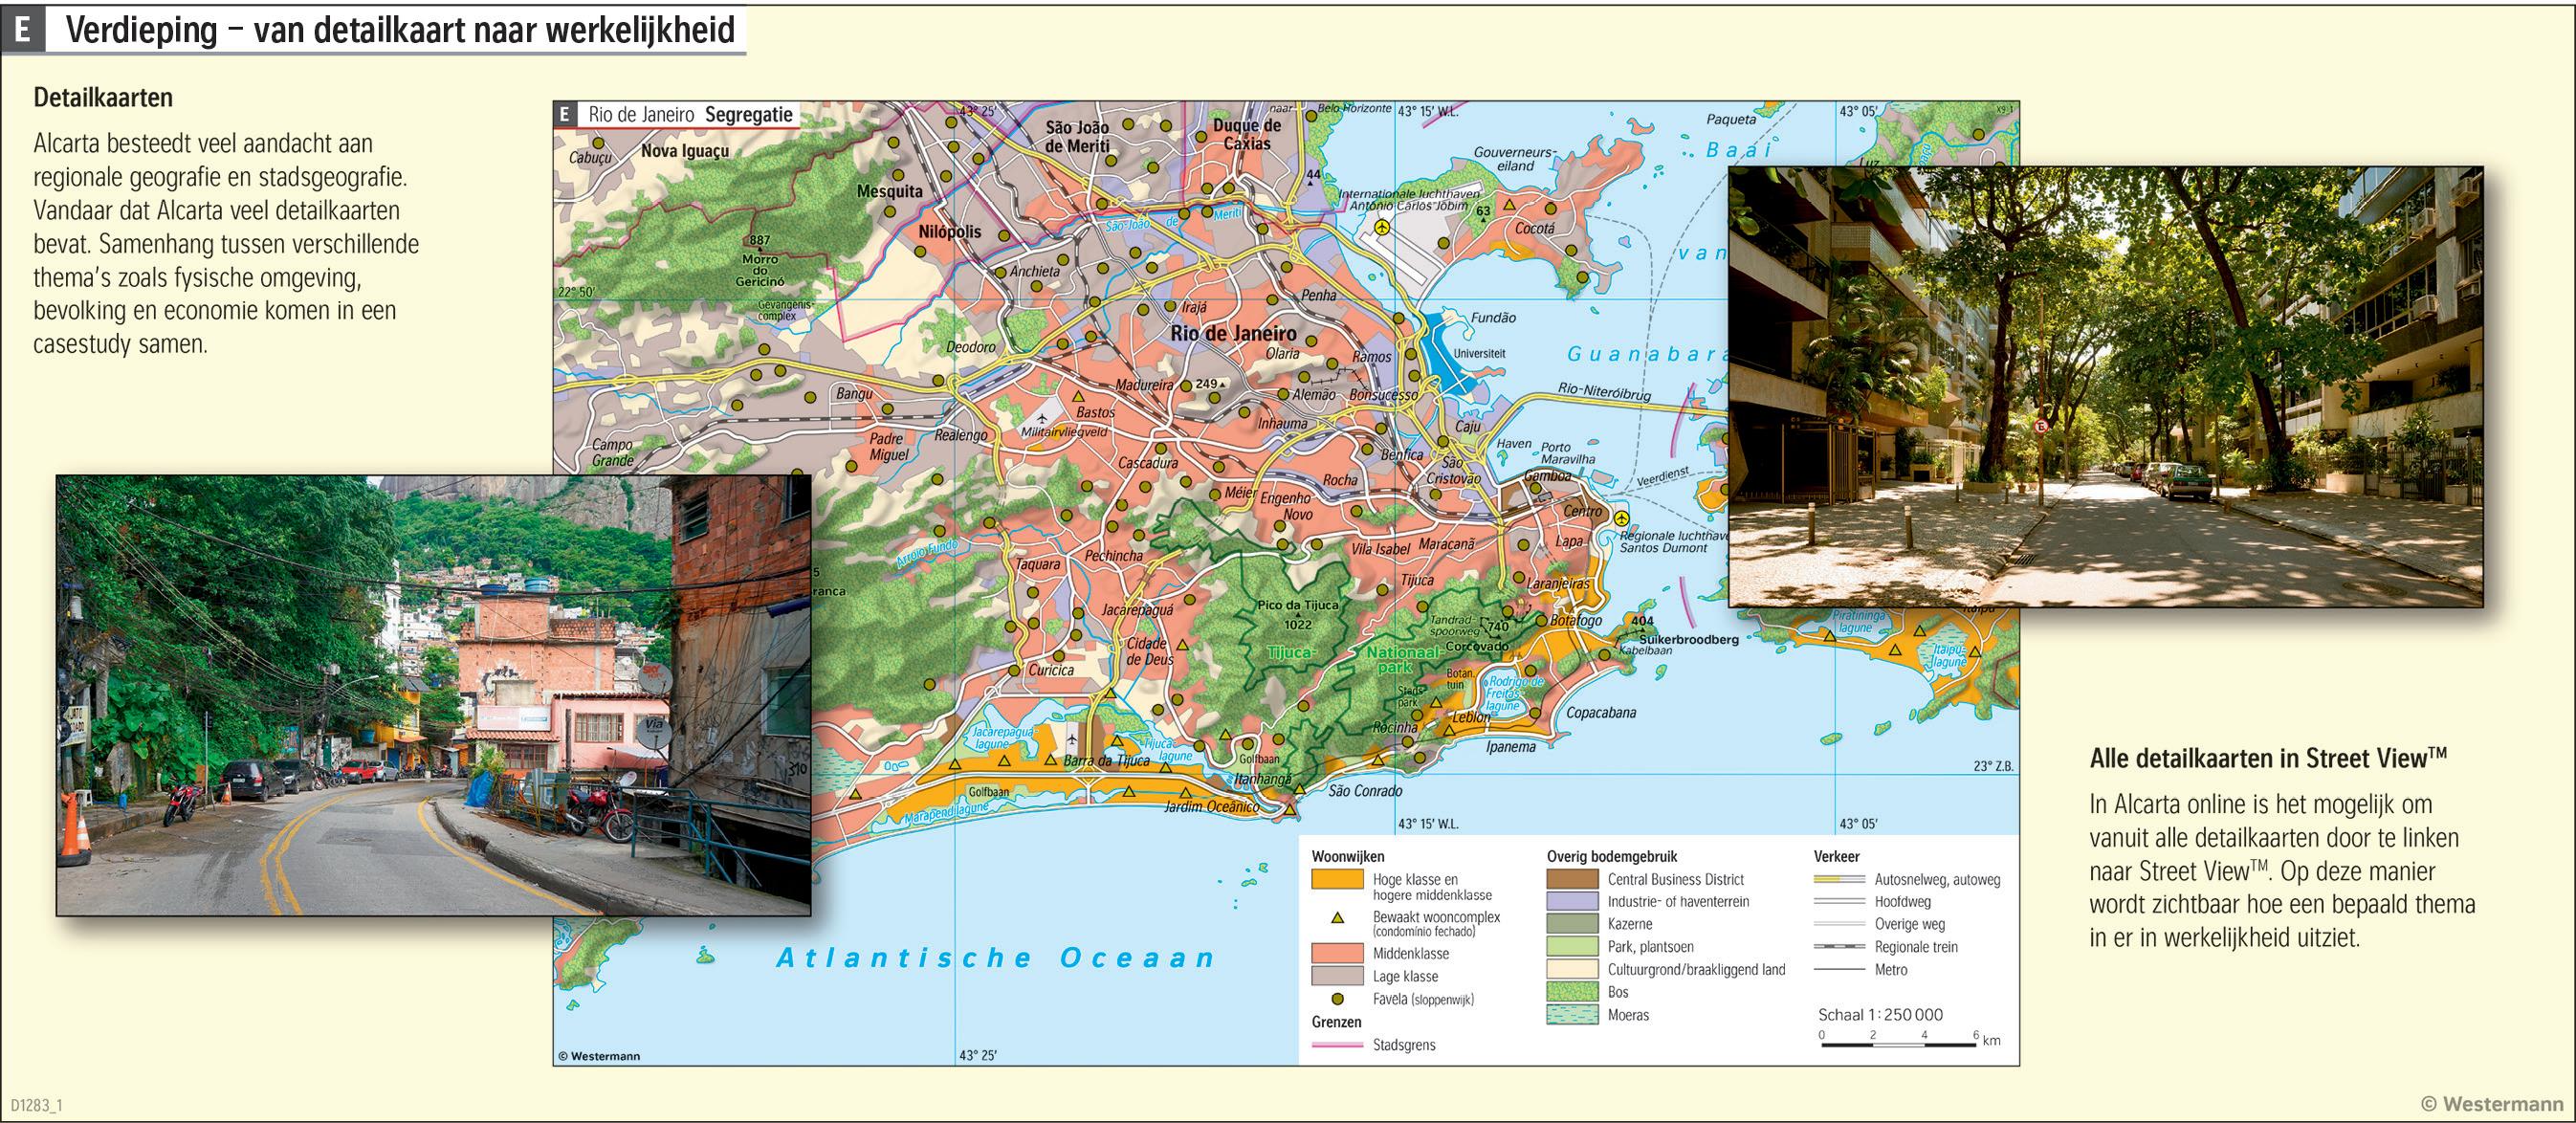Click the Bewaakt wooncomplex triangle legend symbol
This screenshot has width=2576, height=1123.
pos(1337,917)
